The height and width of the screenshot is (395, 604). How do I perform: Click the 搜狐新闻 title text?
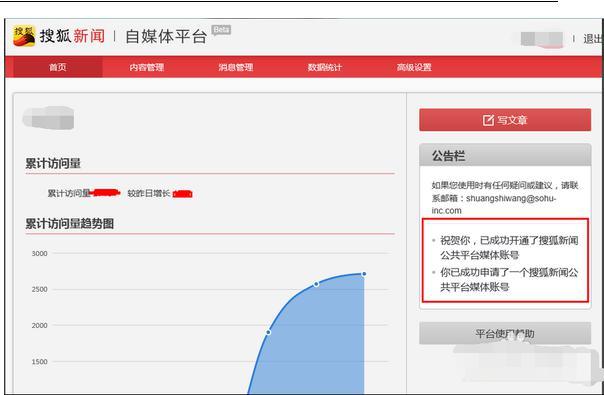coord(72,36)
